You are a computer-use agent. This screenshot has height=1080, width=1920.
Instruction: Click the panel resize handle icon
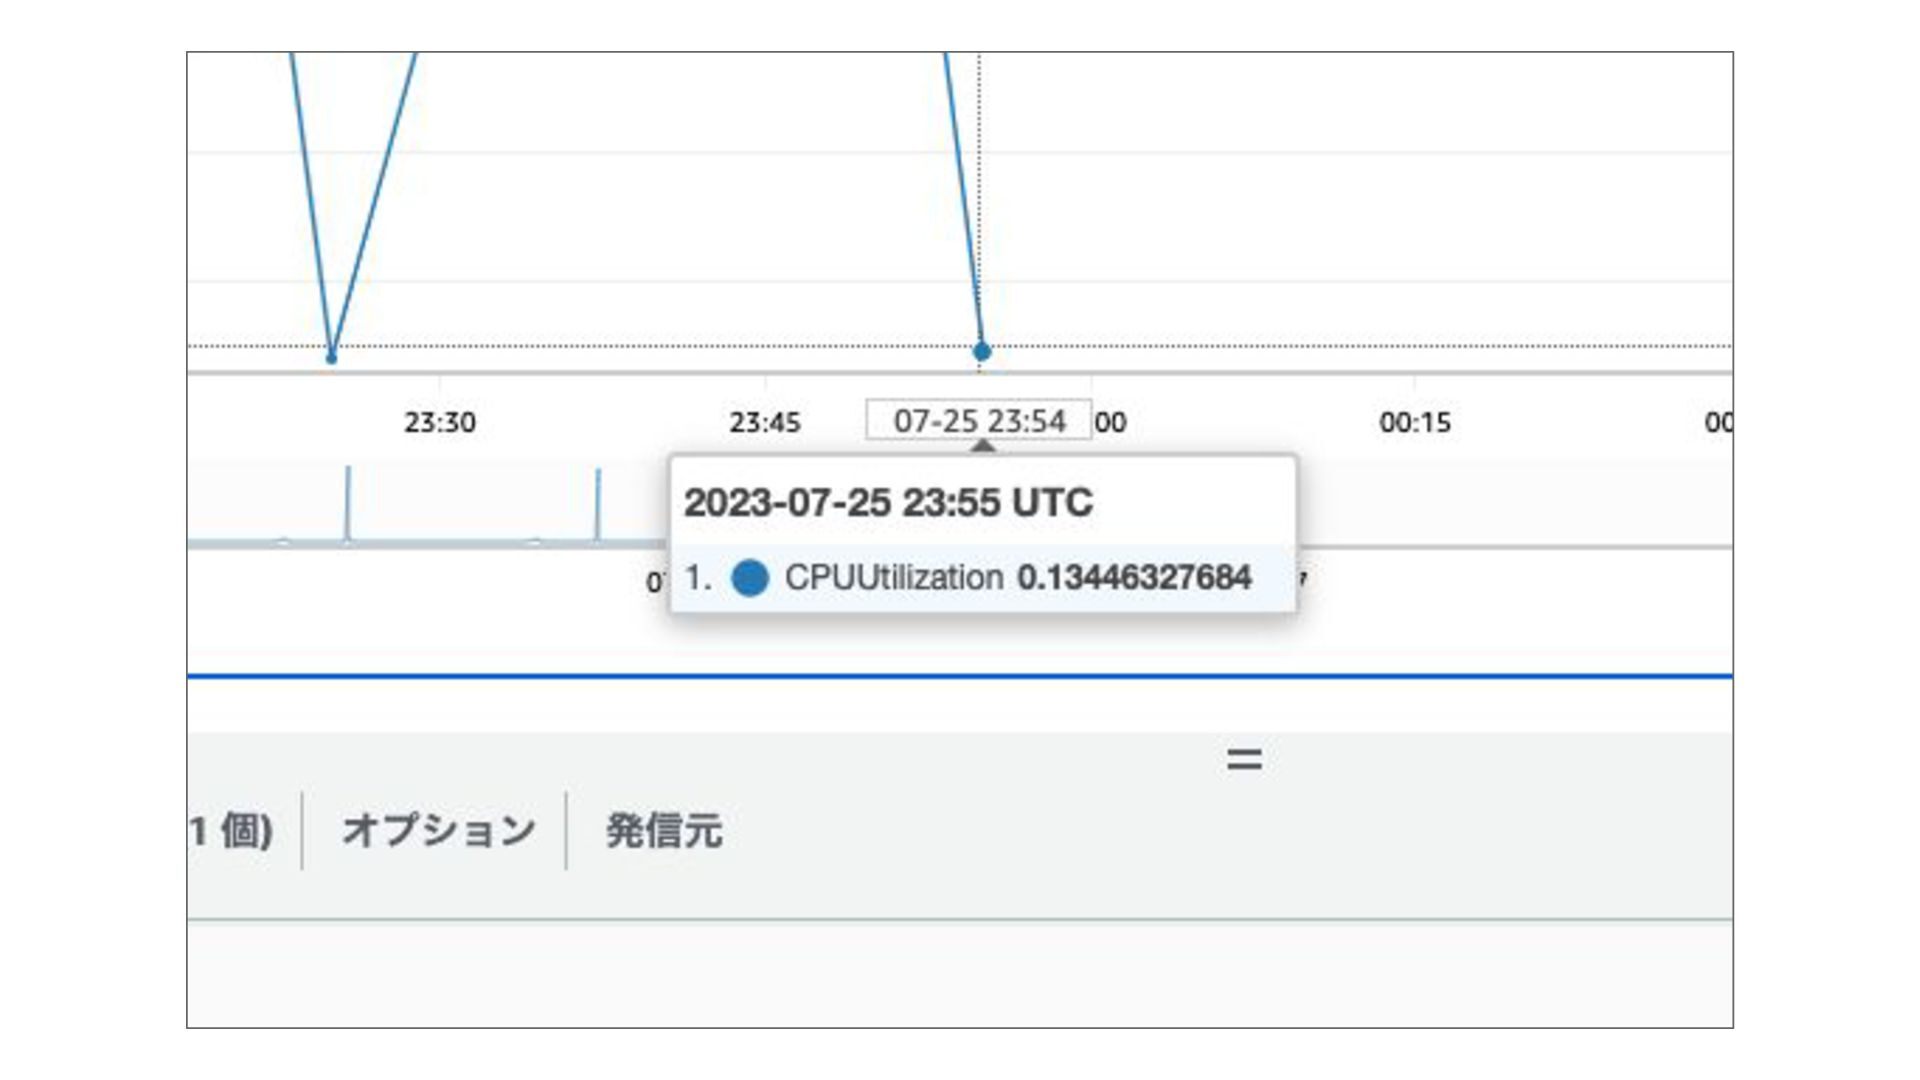point(1244,759)
